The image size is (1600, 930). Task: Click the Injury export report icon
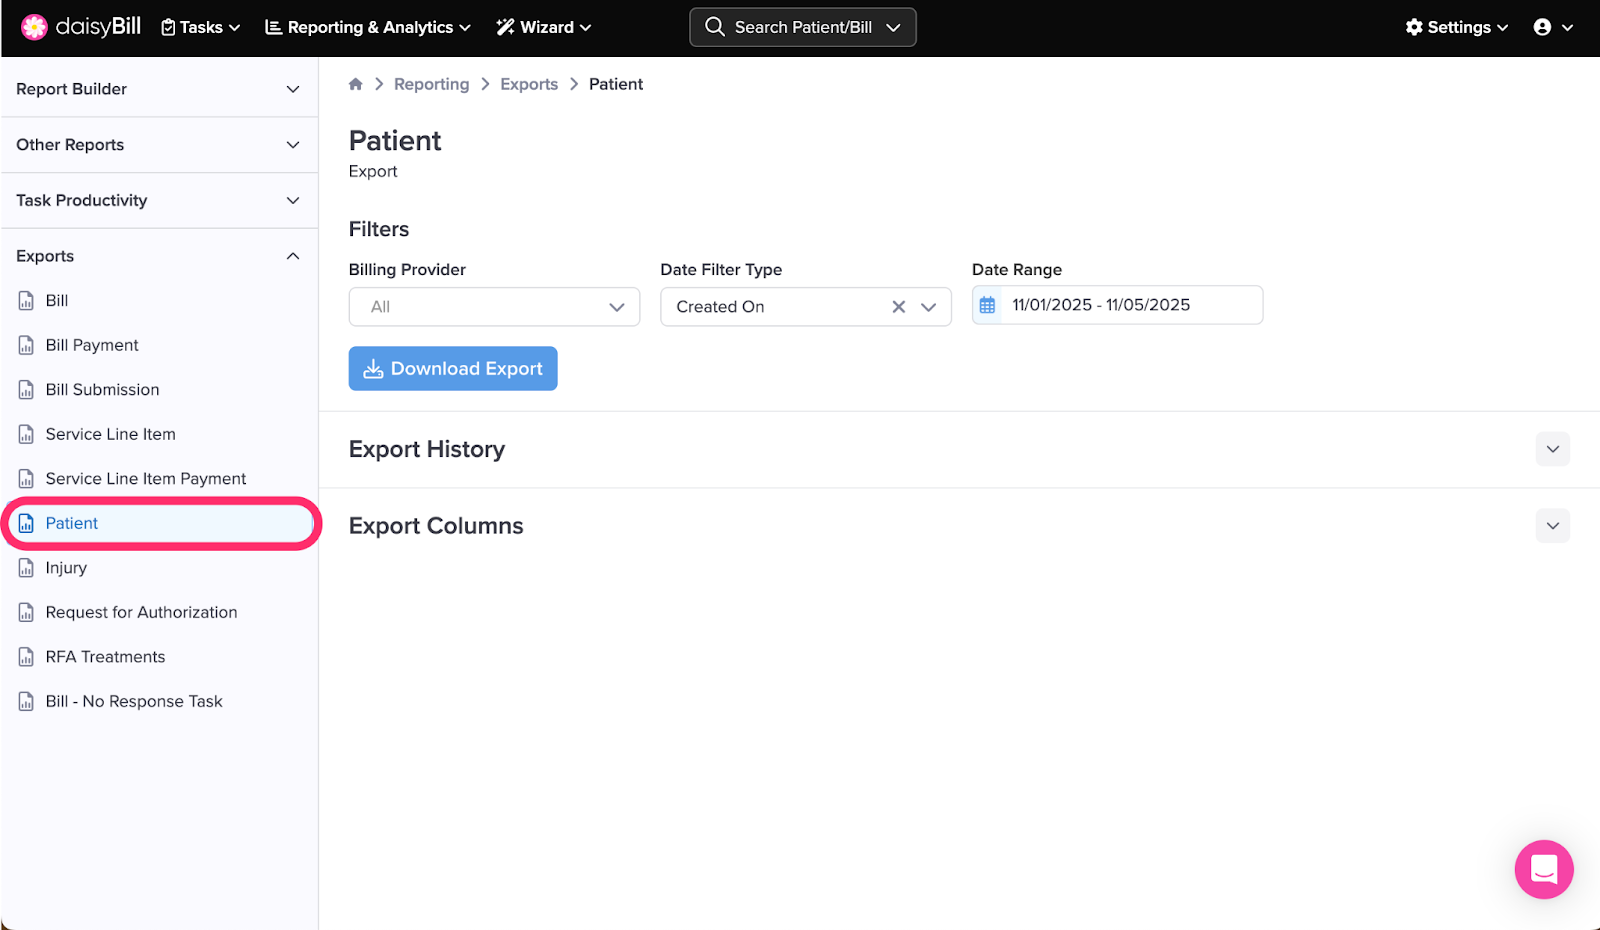pos(27,568)
